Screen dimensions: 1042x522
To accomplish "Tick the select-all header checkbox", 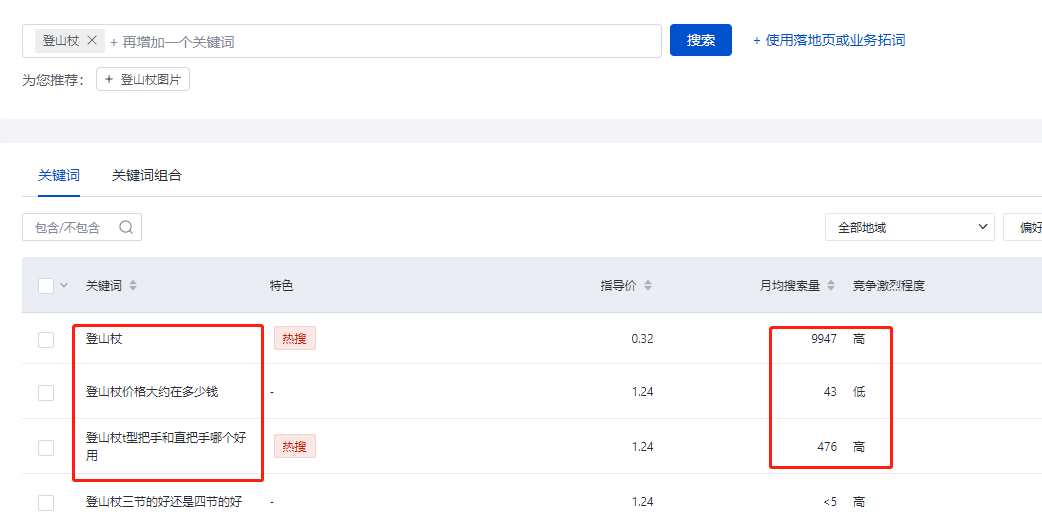I will pos(46,286).
